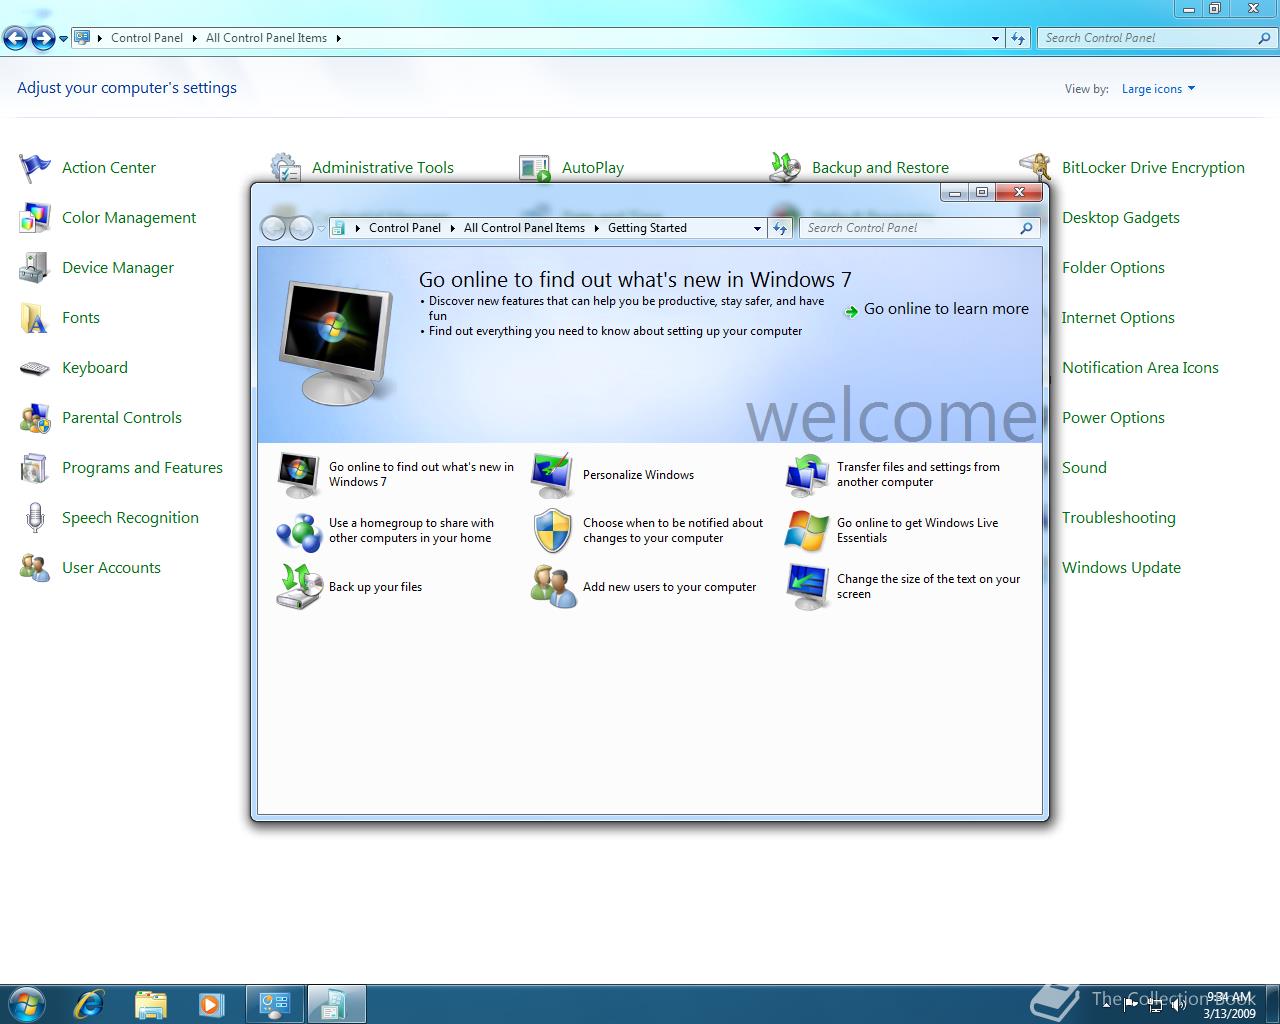The height and width of the screenshot is (1024, 1280).
Task: Open the Programs and Features icon
Action: pyautogui.click(x=35, y=468)
